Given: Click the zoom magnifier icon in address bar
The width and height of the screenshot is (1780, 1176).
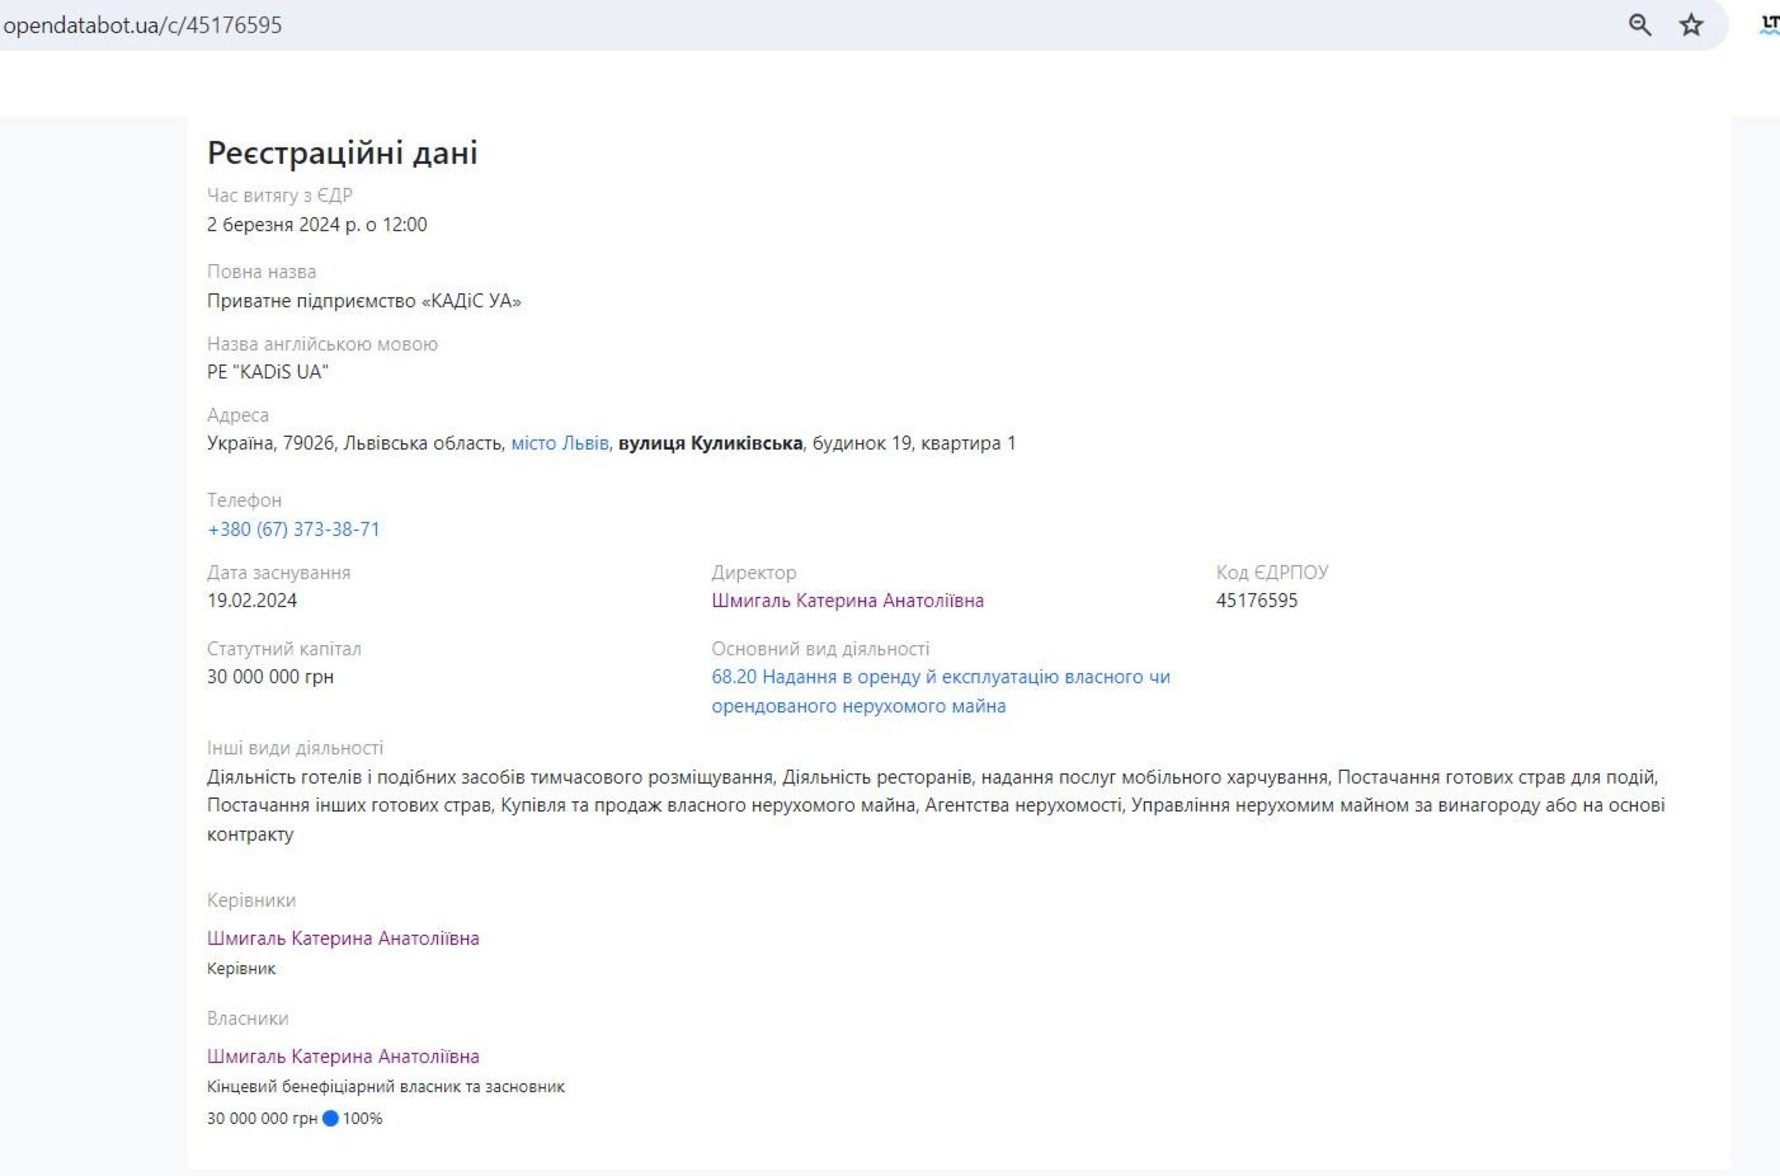Looking at the screenshot, I should 1639,25.
